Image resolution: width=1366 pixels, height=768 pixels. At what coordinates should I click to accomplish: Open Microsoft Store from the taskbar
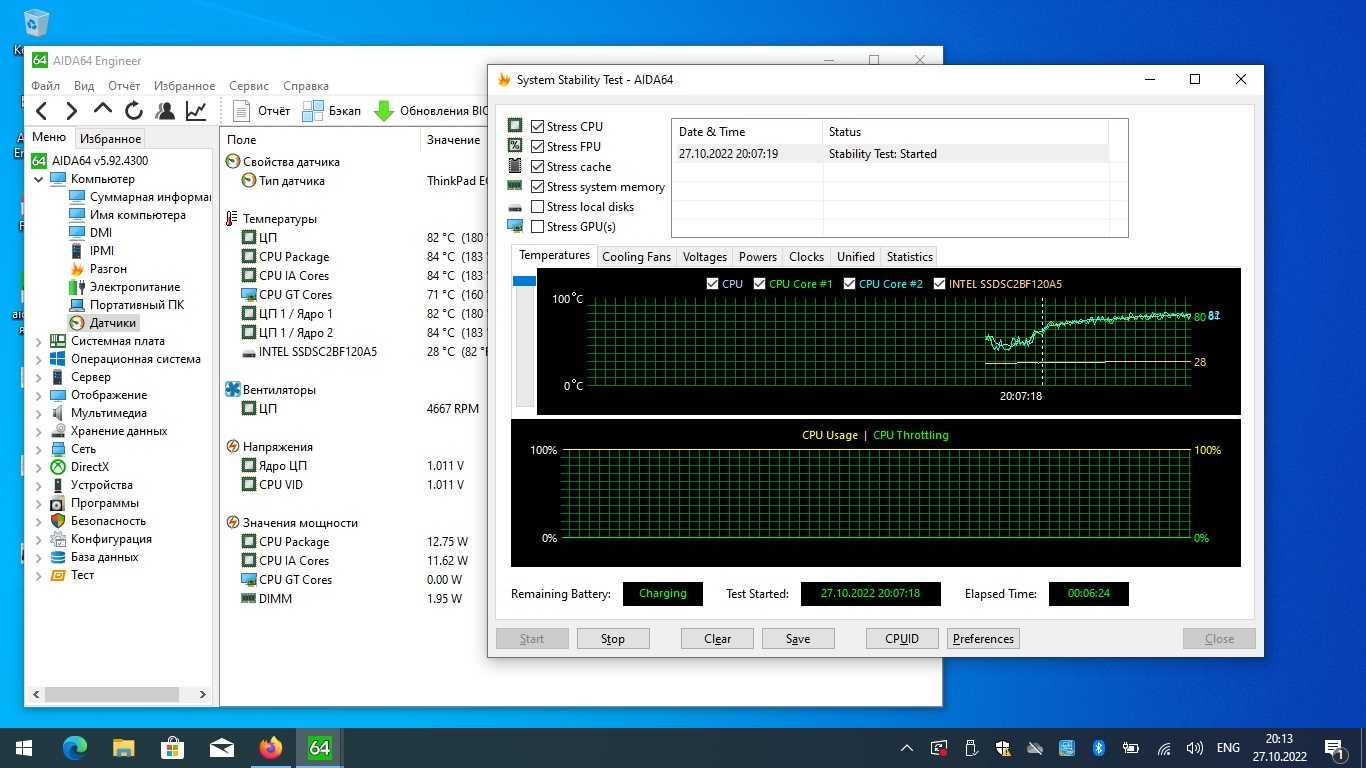click(172, 747)
